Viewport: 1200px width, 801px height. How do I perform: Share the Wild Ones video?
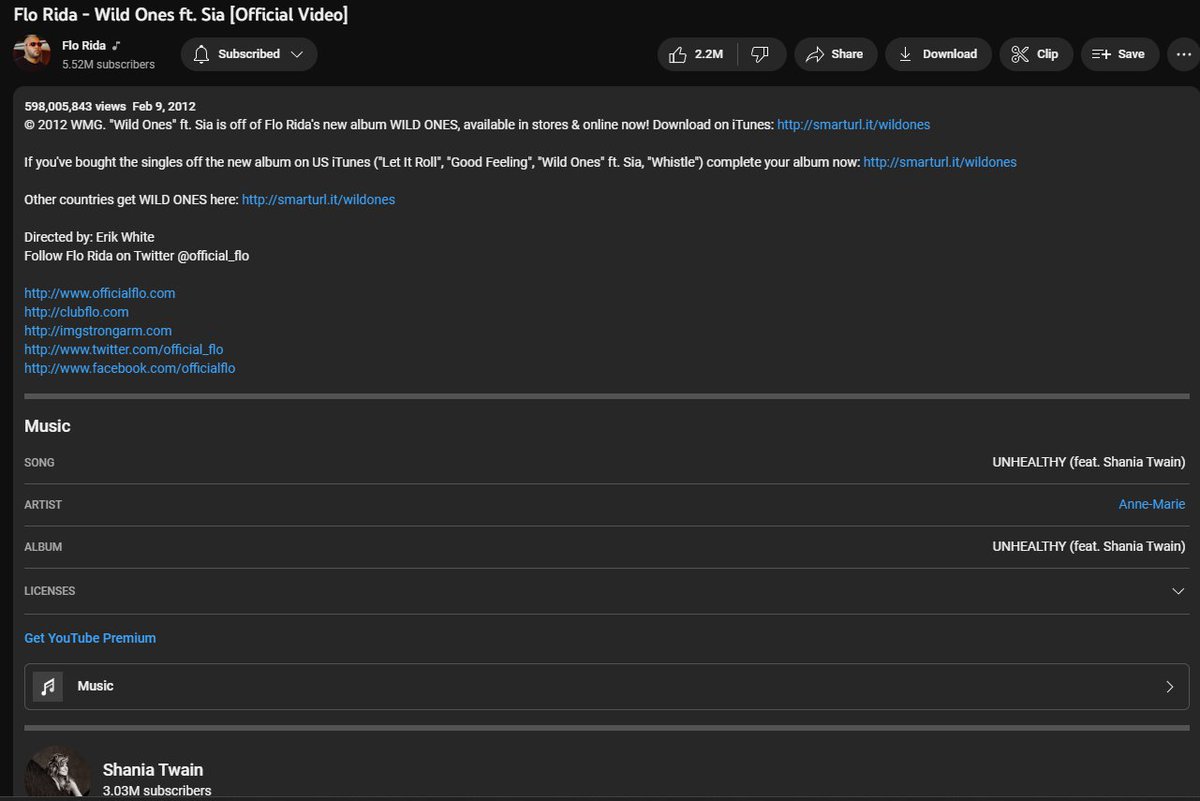pyautogui.click(x=835, y=54)
